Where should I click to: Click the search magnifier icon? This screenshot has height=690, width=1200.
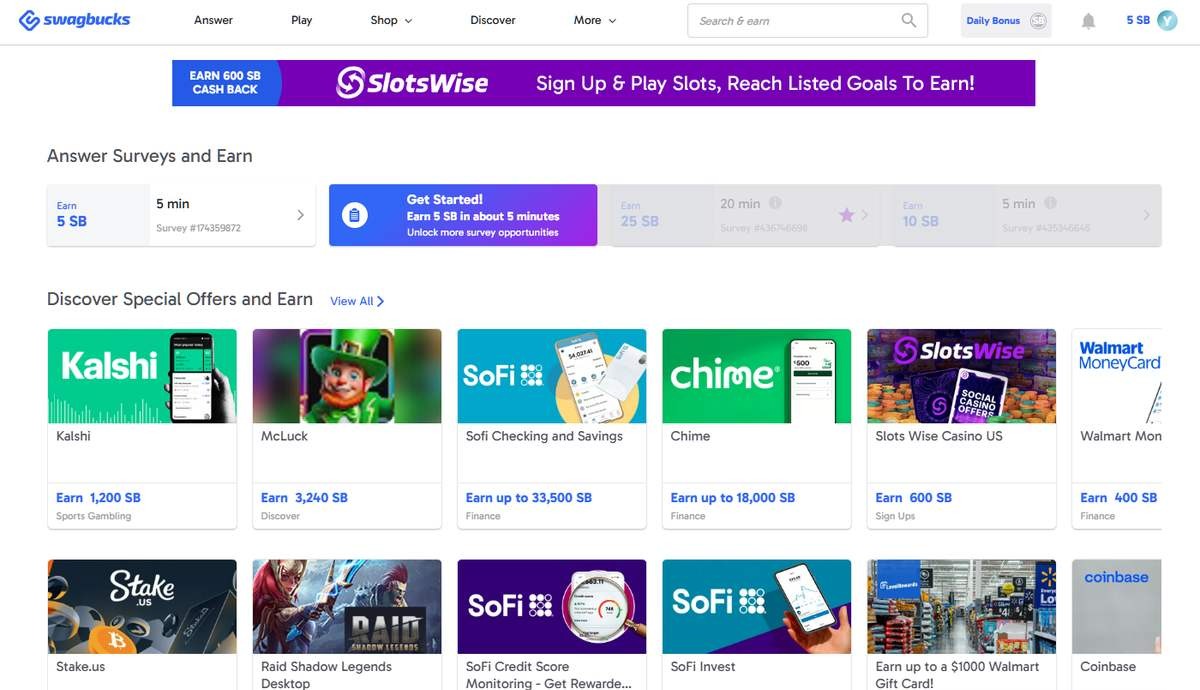coord(908,20)
